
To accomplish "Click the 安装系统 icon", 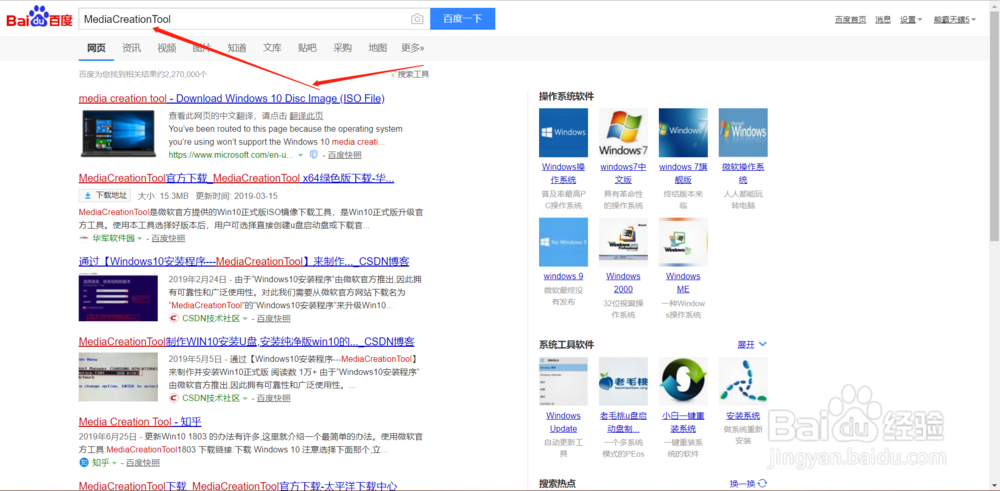I will click(x=743, y=381).
